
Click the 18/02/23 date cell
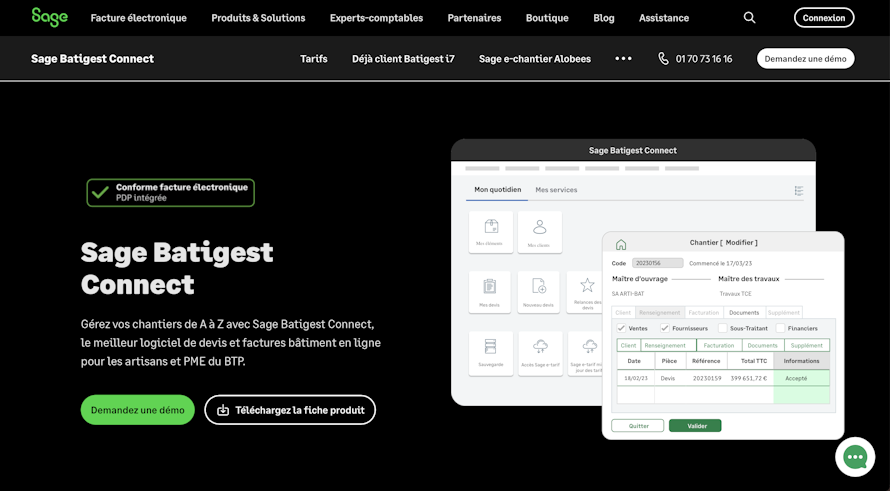(636, 378)
